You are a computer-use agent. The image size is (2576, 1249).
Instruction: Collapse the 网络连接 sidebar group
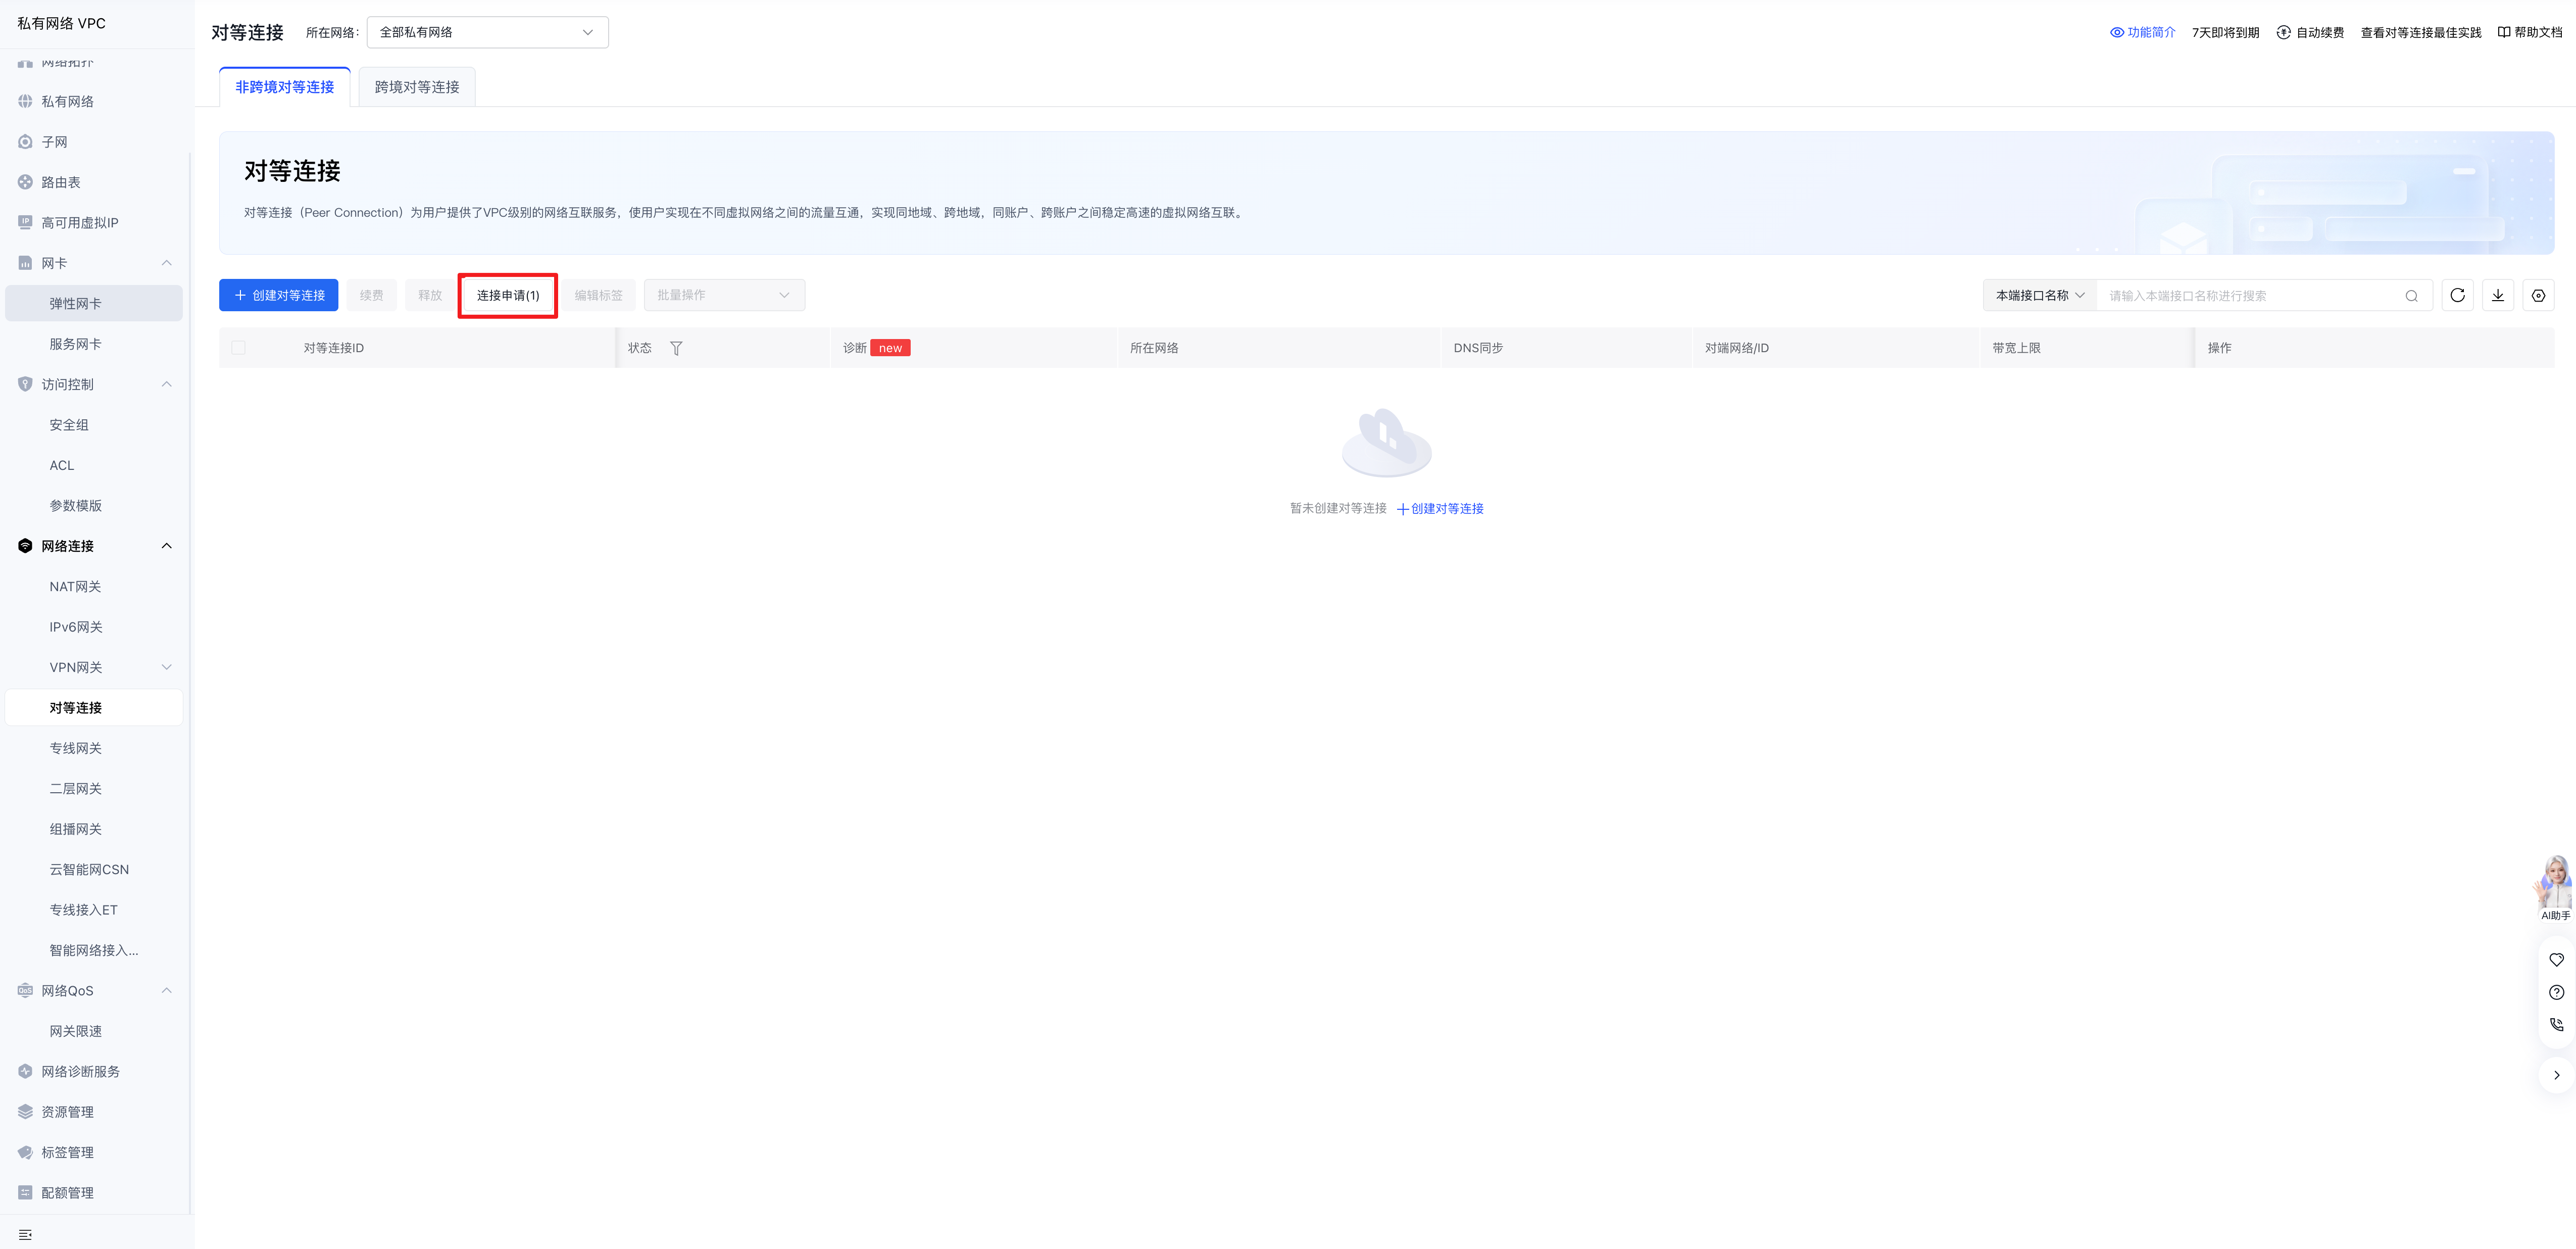(167, 546)
